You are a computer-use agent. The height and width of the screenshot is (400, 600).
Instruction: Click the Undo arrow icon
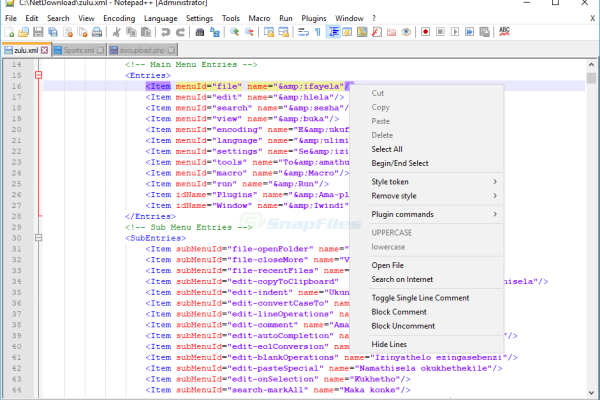[166, 32]
